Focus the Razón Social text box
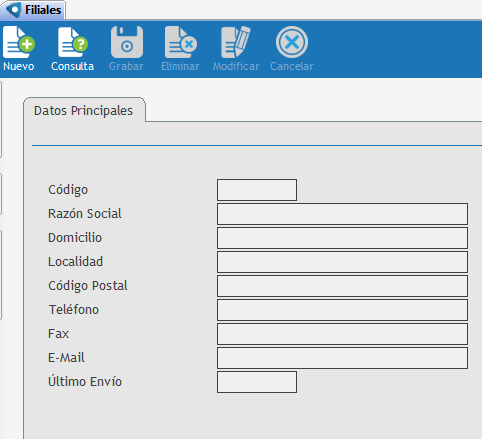 point(342,214)
